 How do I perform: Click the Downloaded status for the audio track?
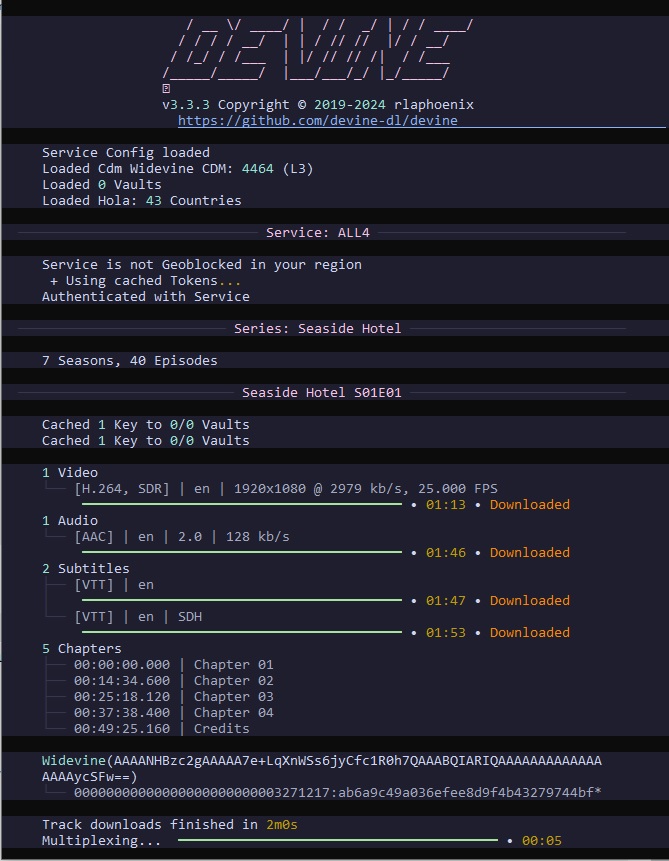[x=529, y=553]
